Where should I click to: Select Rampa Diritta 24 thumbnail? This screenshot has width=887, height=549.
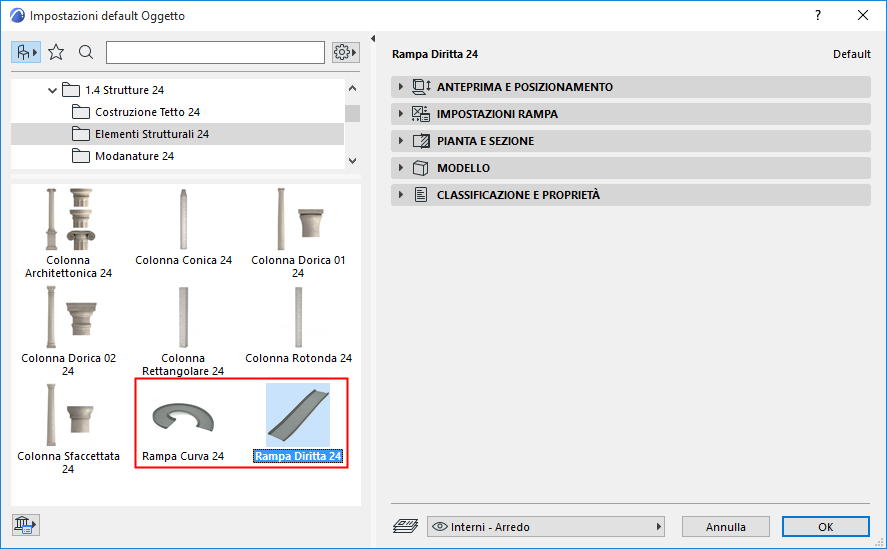click(298, 414)
